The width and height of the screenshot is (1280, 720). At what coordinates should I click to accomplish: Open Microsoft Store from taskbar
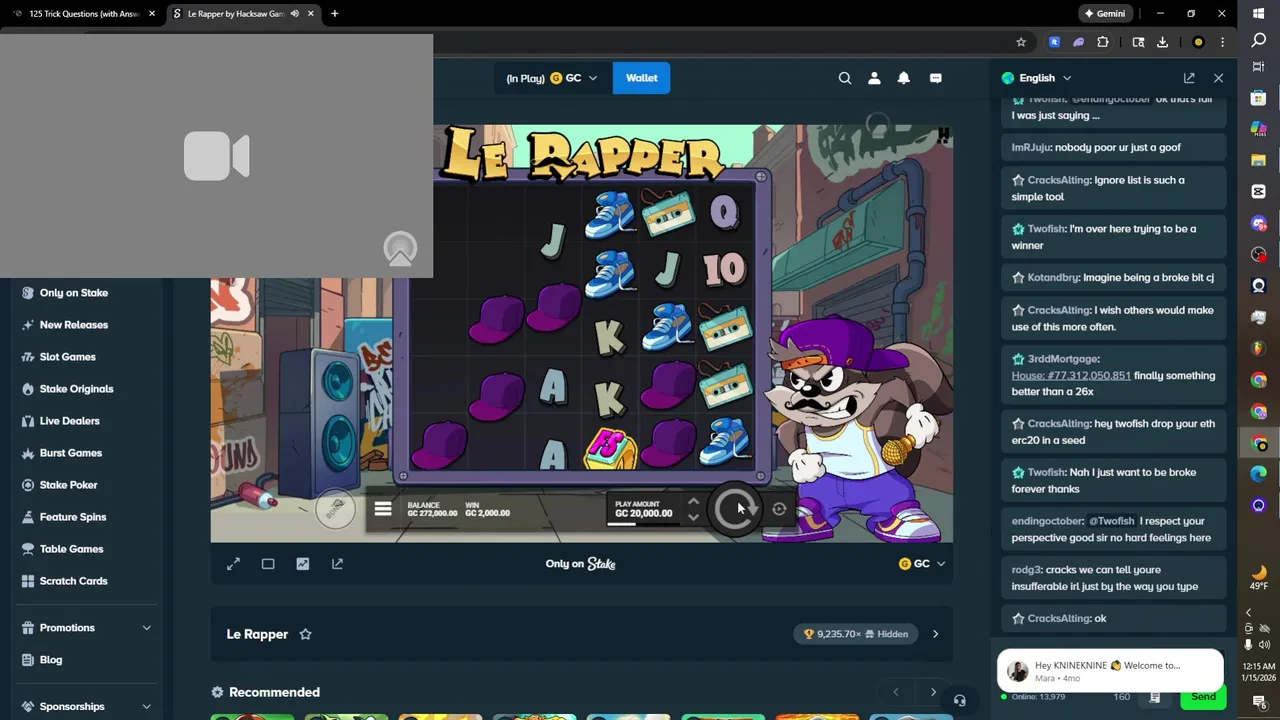tap(1259, 98)
